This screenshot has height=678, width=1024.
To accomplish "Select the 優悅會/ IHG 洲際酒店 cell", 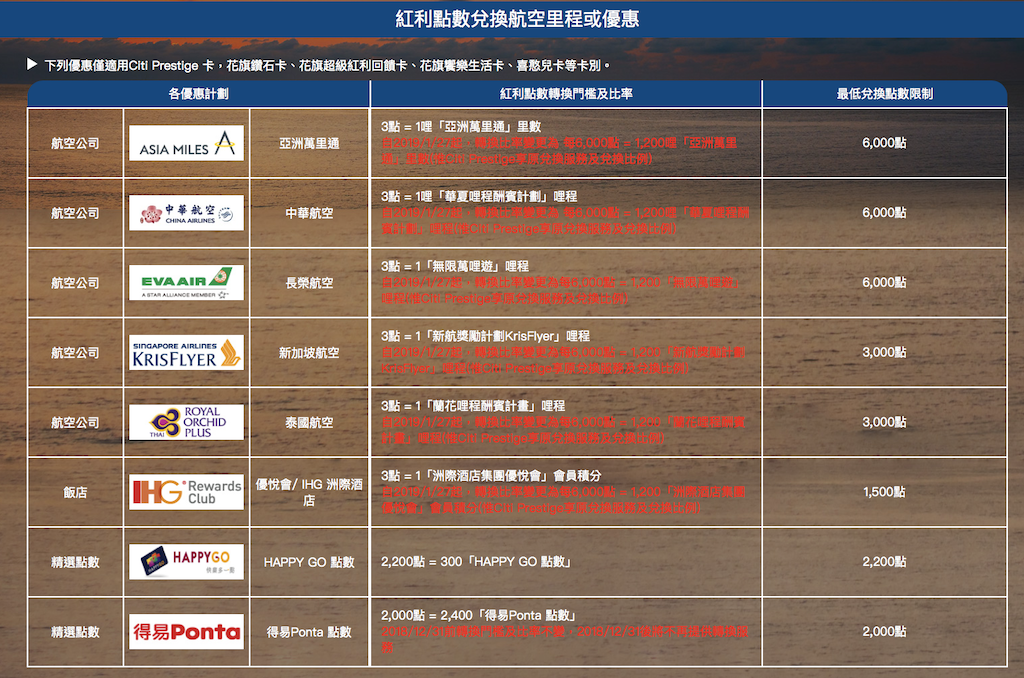I will click(x=309, y=492).
